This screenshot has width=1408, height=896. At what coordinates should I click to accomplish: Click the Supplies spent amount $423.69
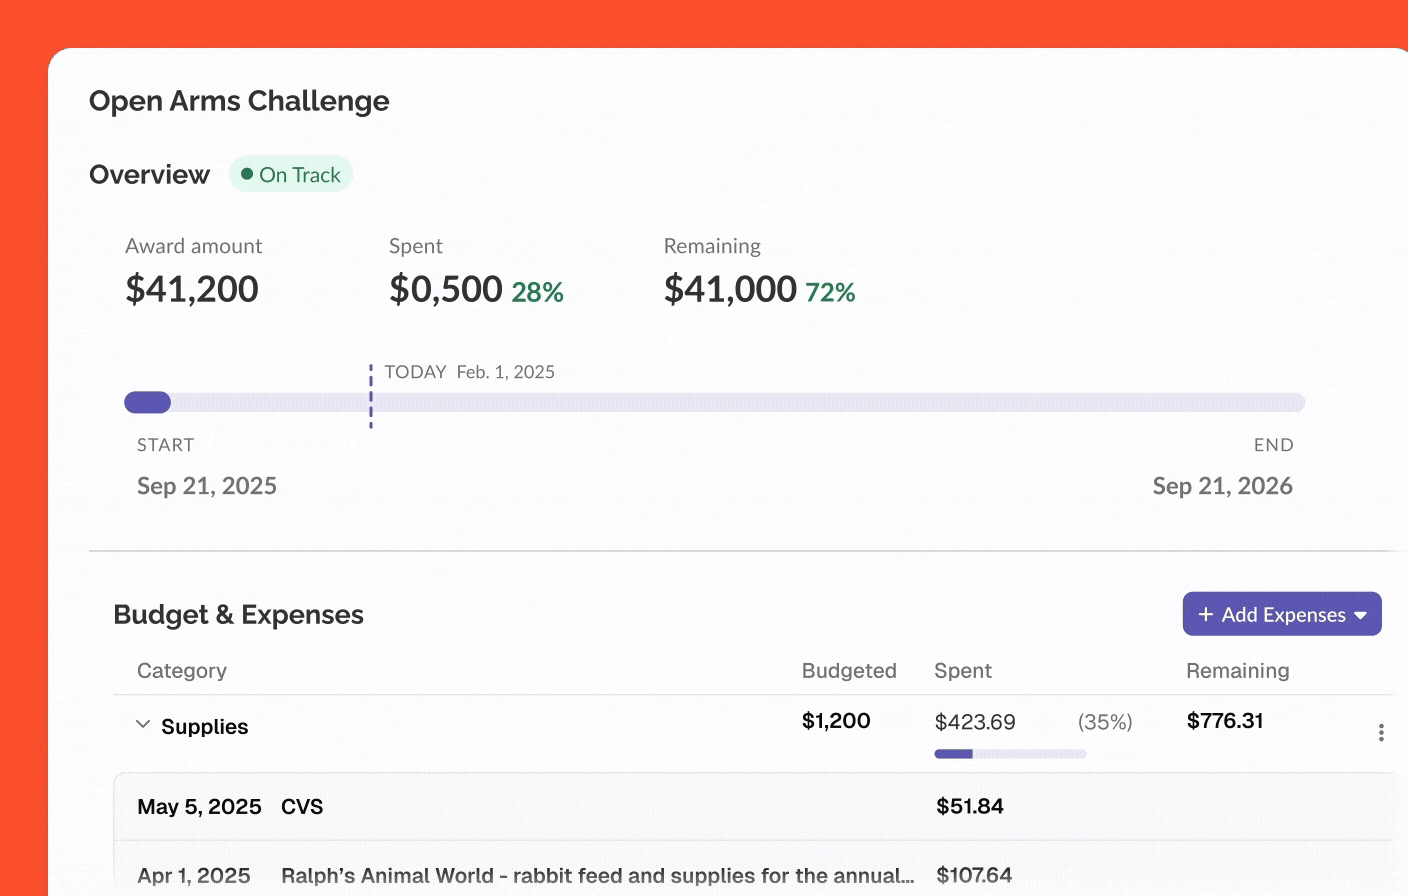(x=975, y=722)
